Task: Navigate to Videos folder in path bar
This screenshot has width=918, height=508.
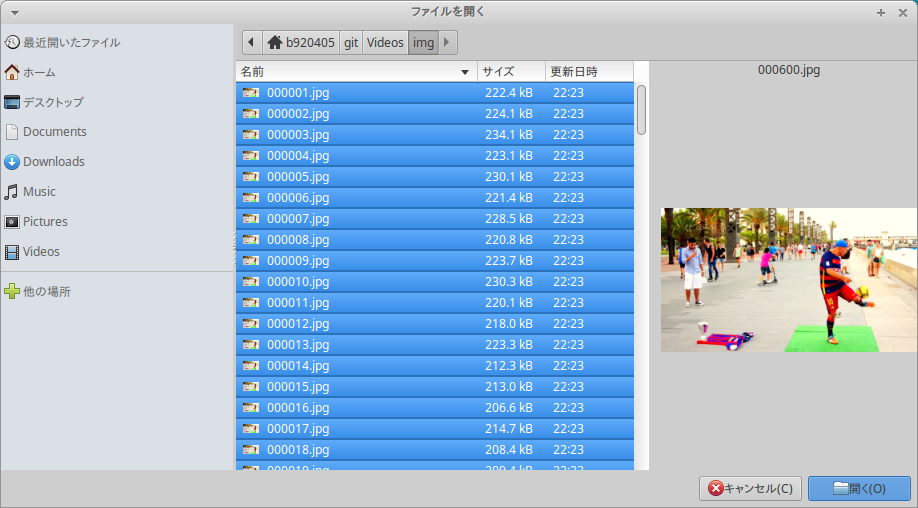Action: pos(385,42)
